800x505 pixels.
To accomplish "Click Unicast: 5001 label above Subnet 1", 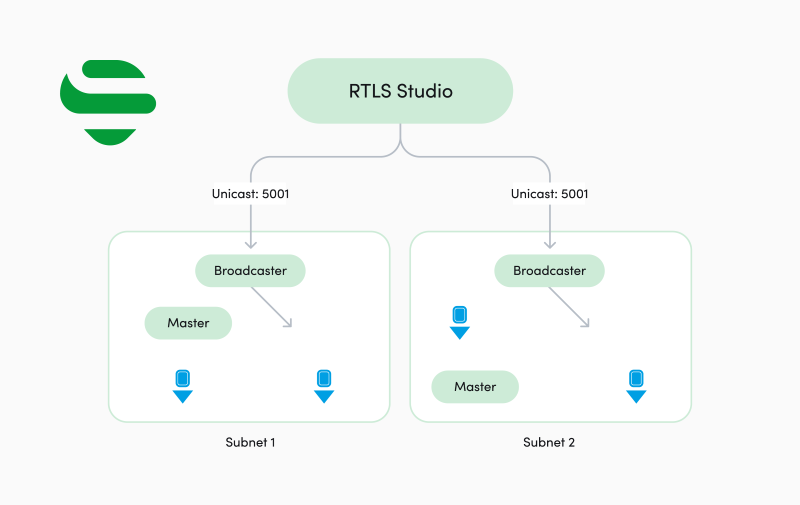I will click(x=251, y=194).
